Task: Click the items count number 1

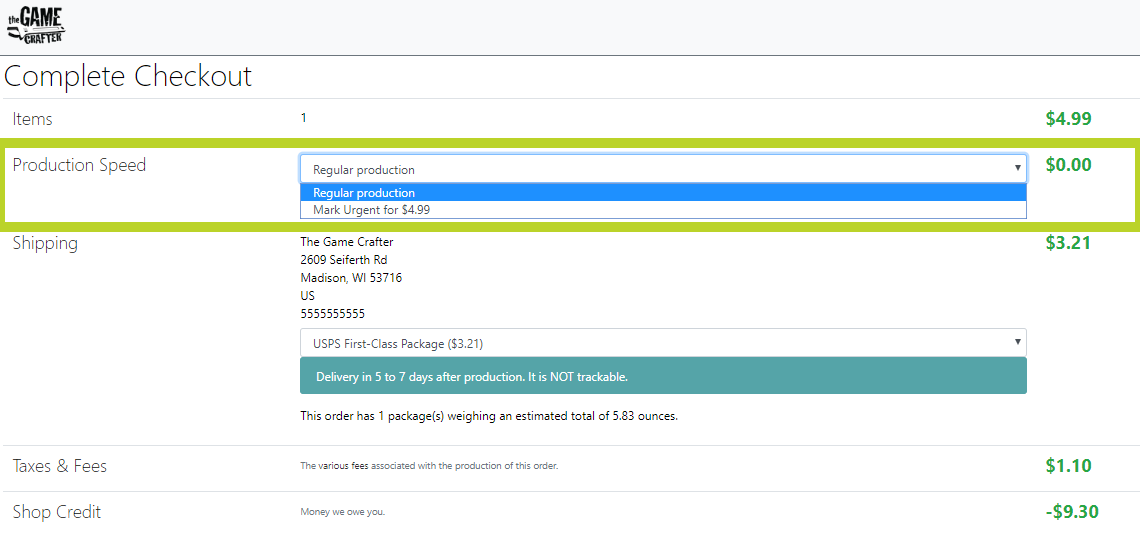Action: click(304, 117)
